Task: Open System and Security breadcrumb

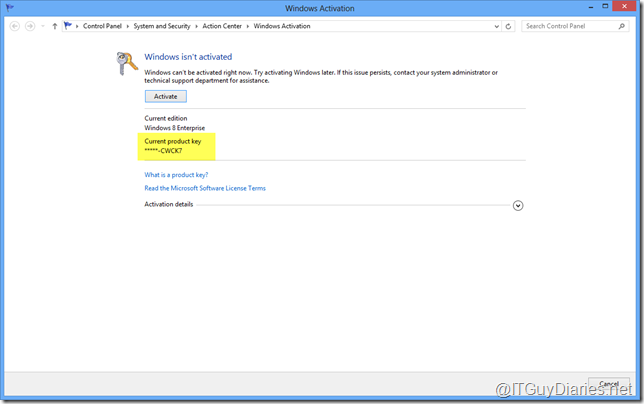Action: [x=162, y=26]
